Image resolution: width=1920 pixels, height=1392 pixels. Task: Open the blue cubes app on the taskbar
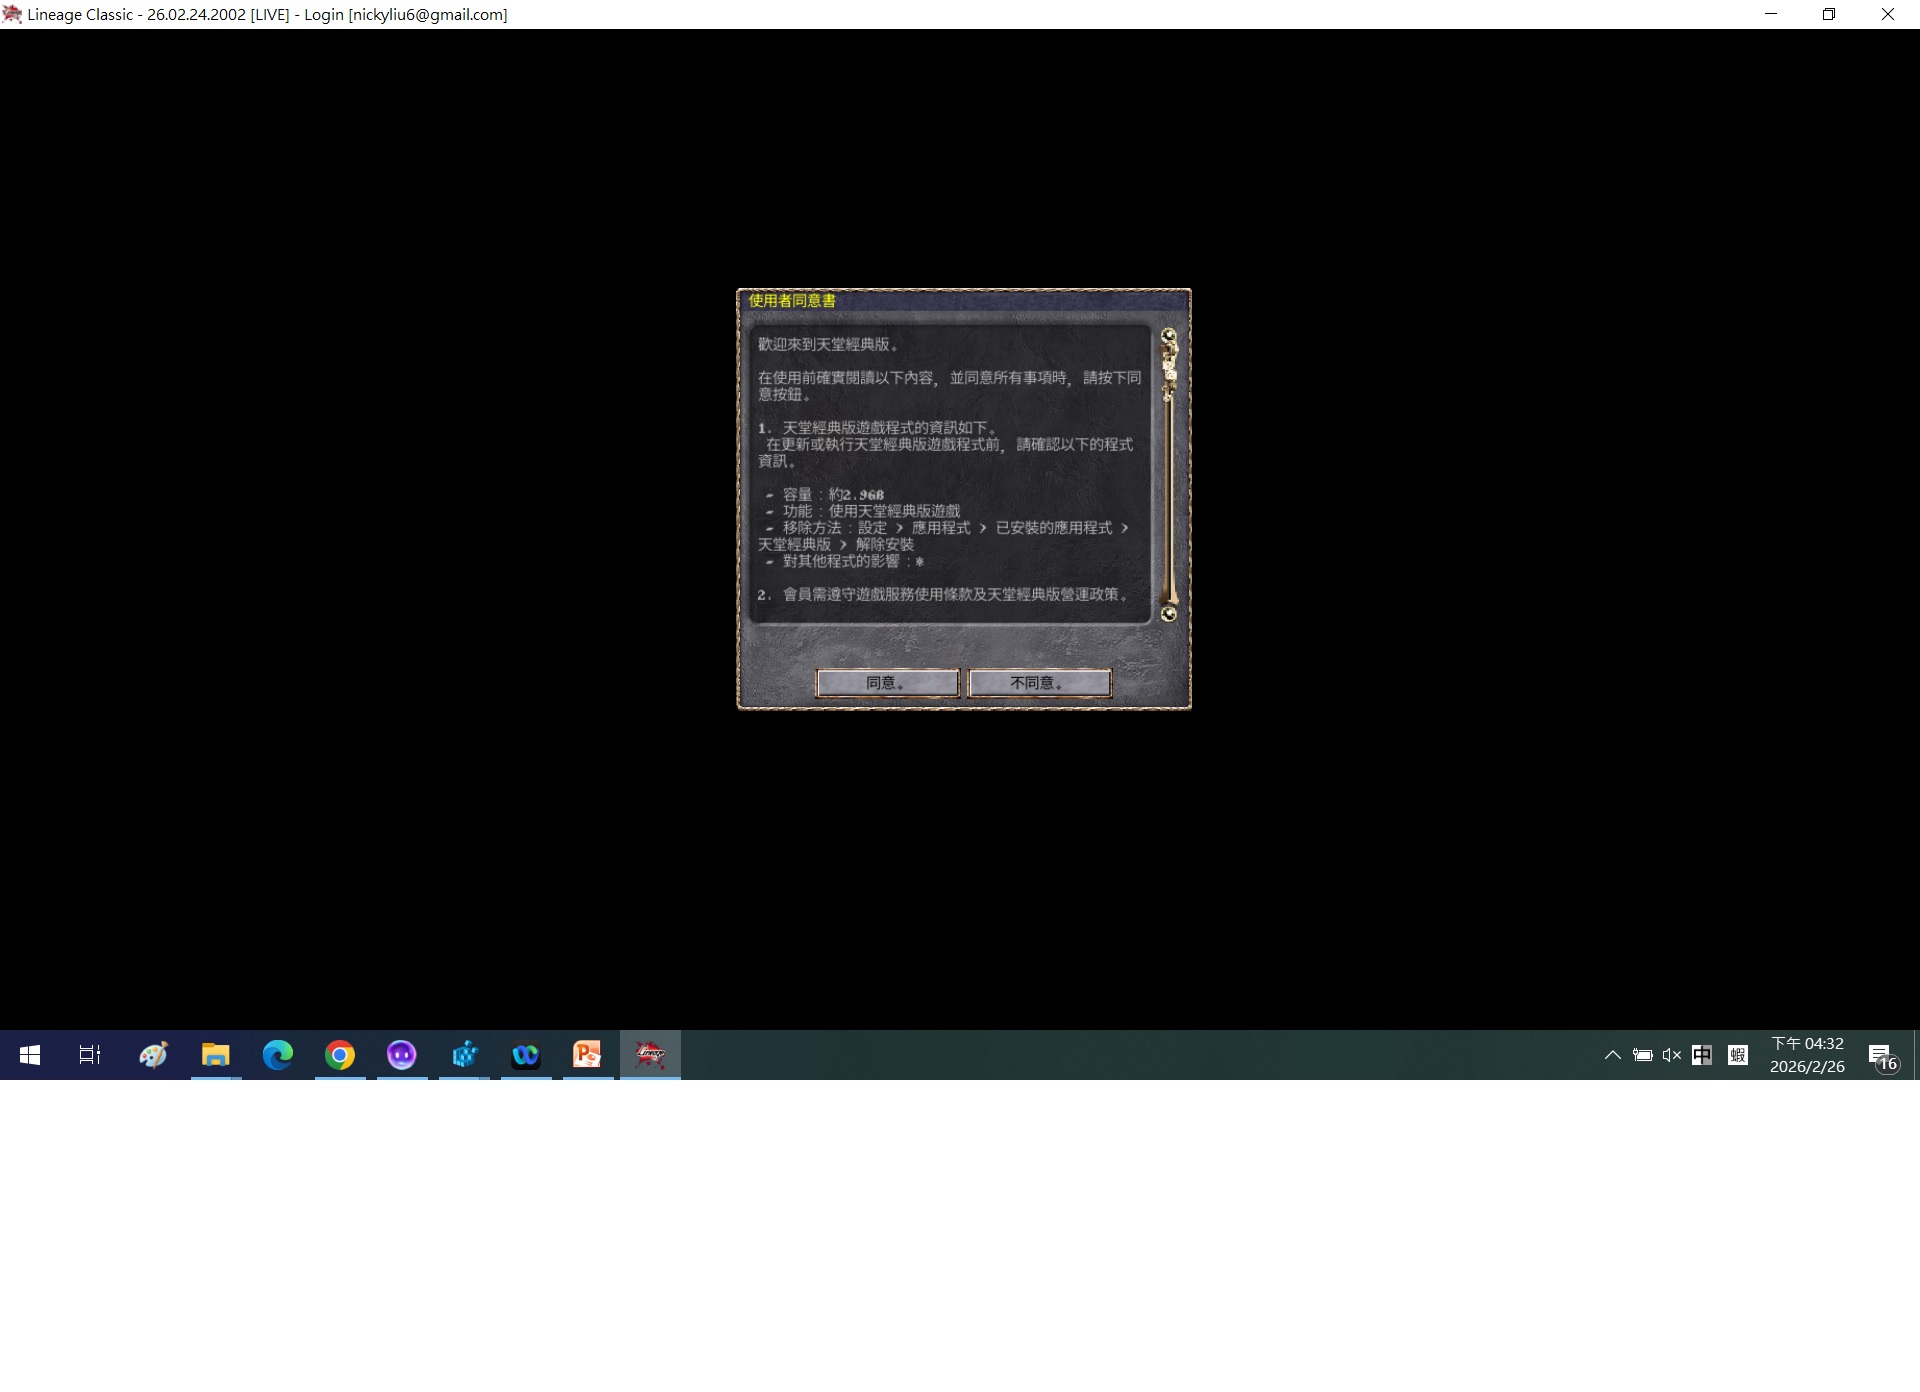464,1055
